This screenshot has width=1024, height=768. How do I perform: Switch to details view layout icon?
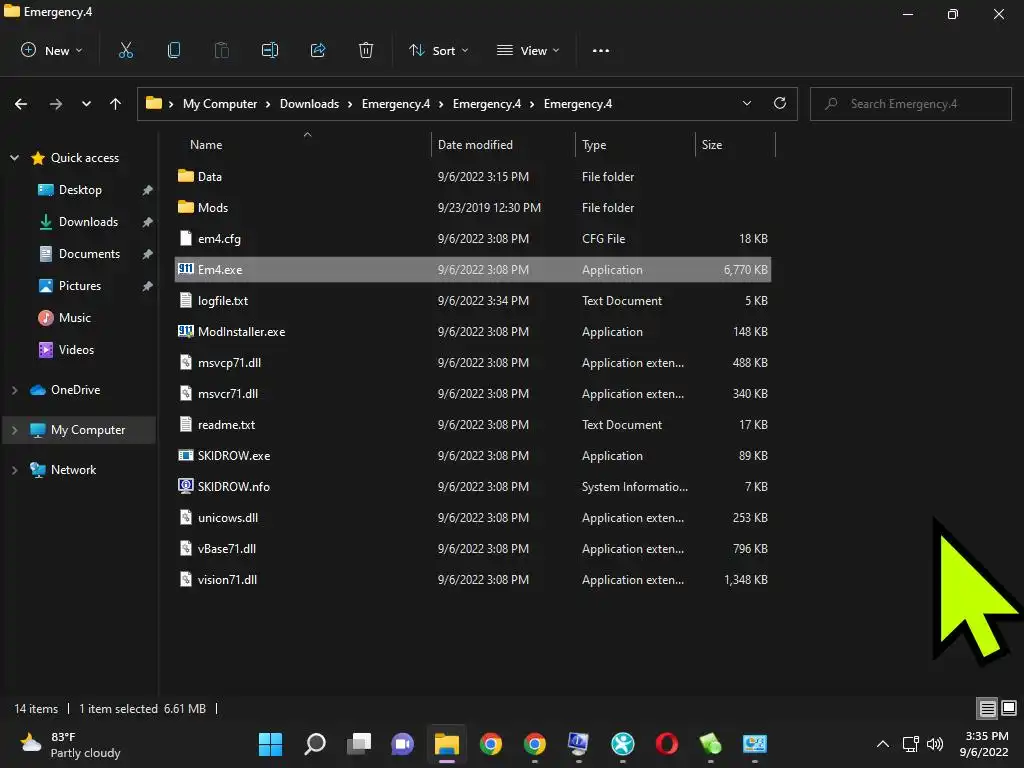coord(987,708)
